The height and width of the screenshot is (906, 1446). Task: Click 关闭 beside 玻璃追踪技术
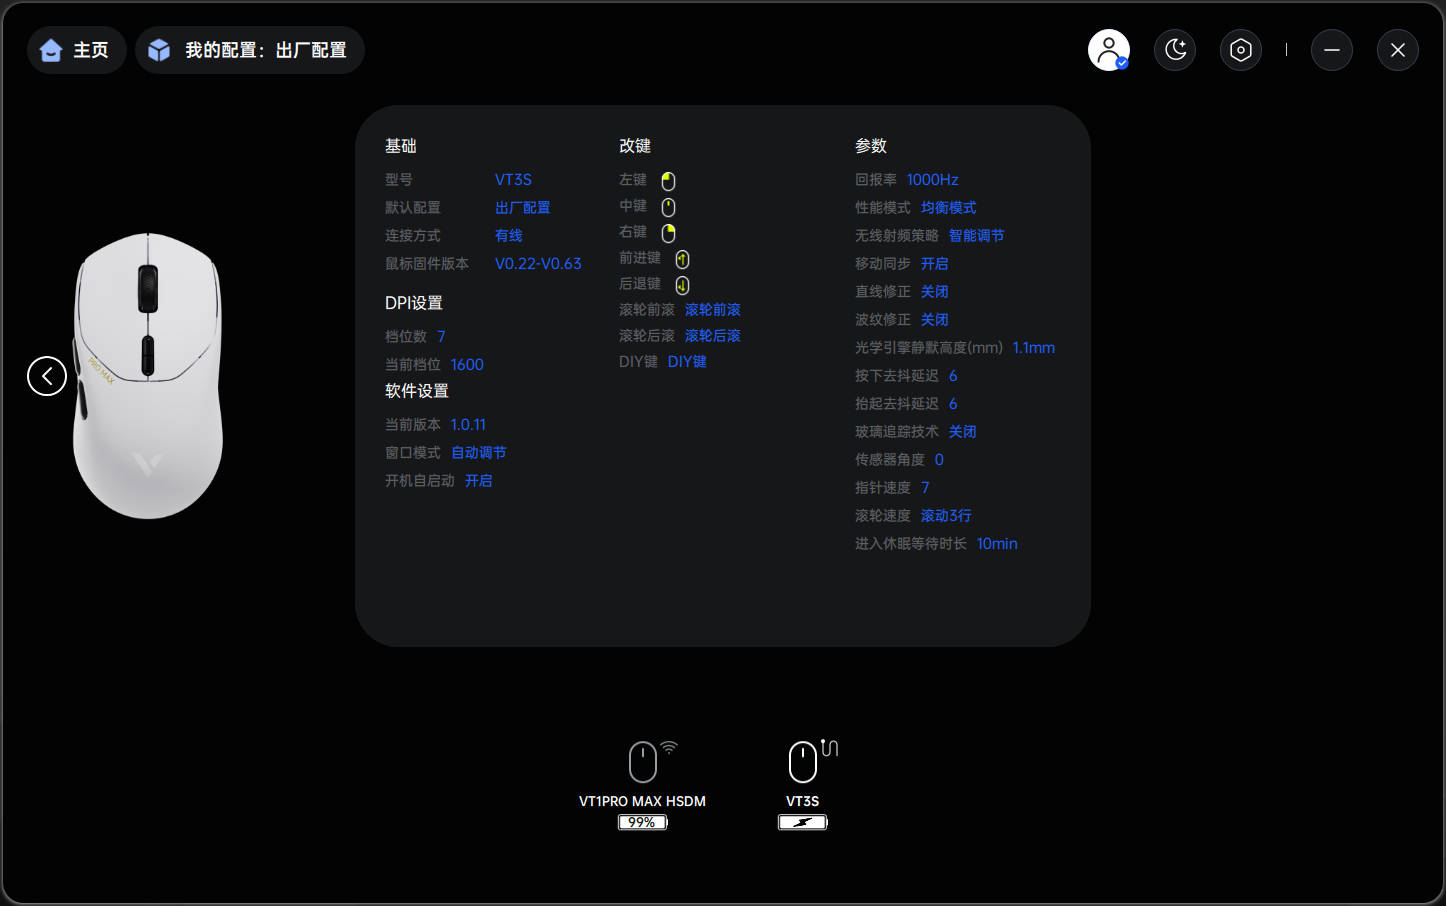pyautogui.click(x=963, y=432)
